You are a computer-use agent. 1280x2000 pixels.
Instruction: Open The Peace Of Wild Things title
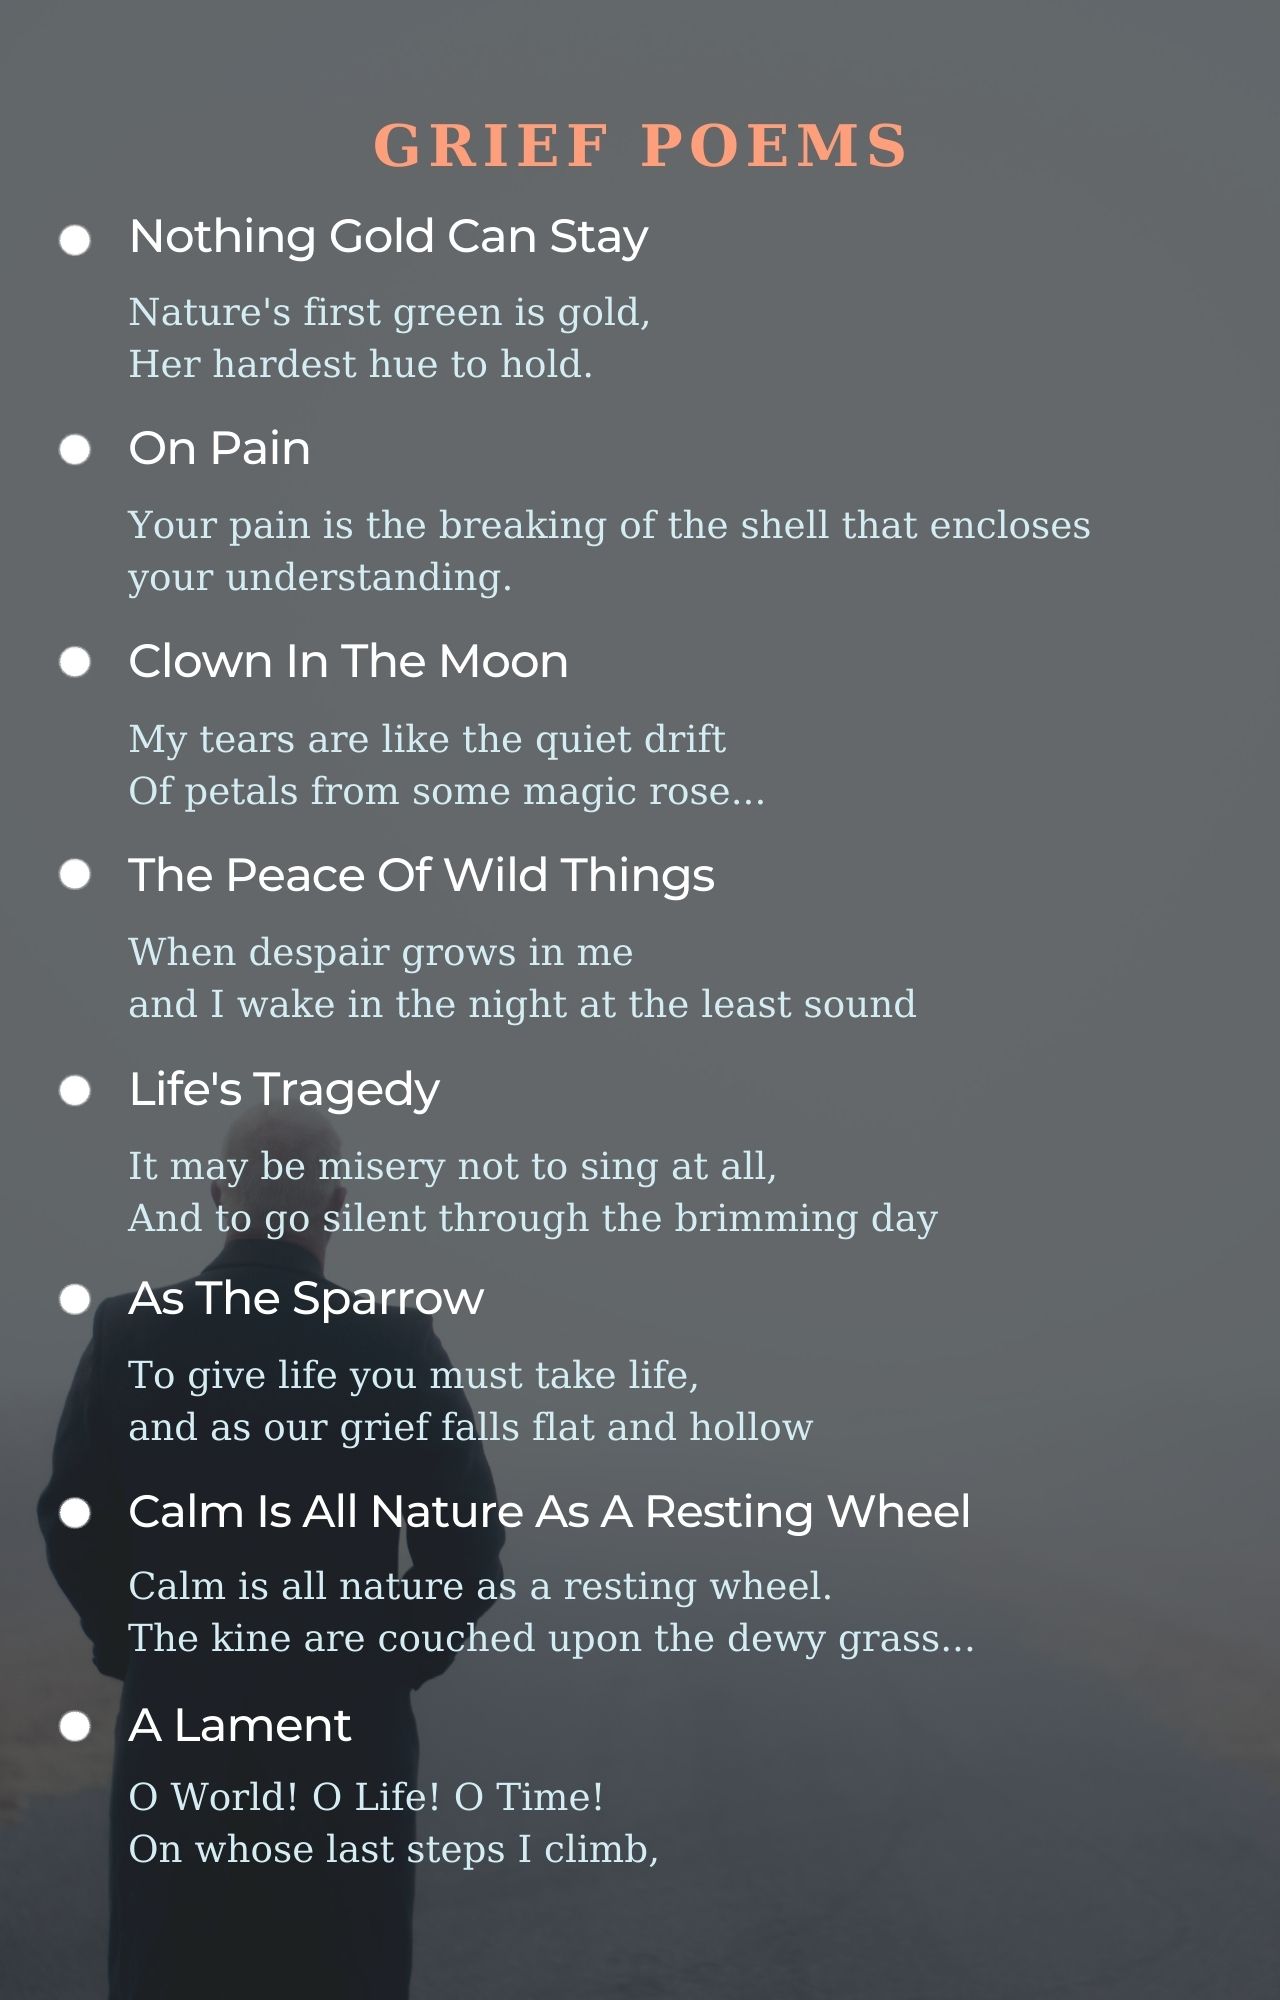pyautogui.click(x=421, y=875)
